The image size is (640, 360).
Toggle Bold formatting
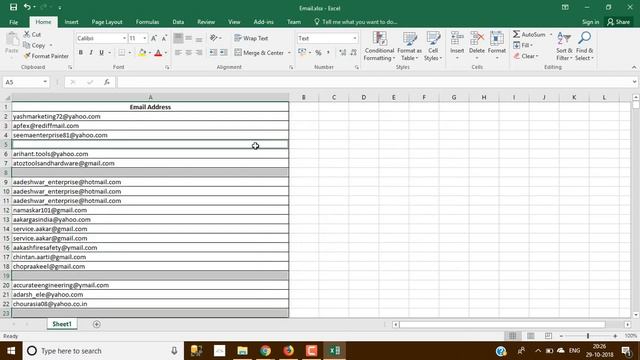click(x=81, y=53)
